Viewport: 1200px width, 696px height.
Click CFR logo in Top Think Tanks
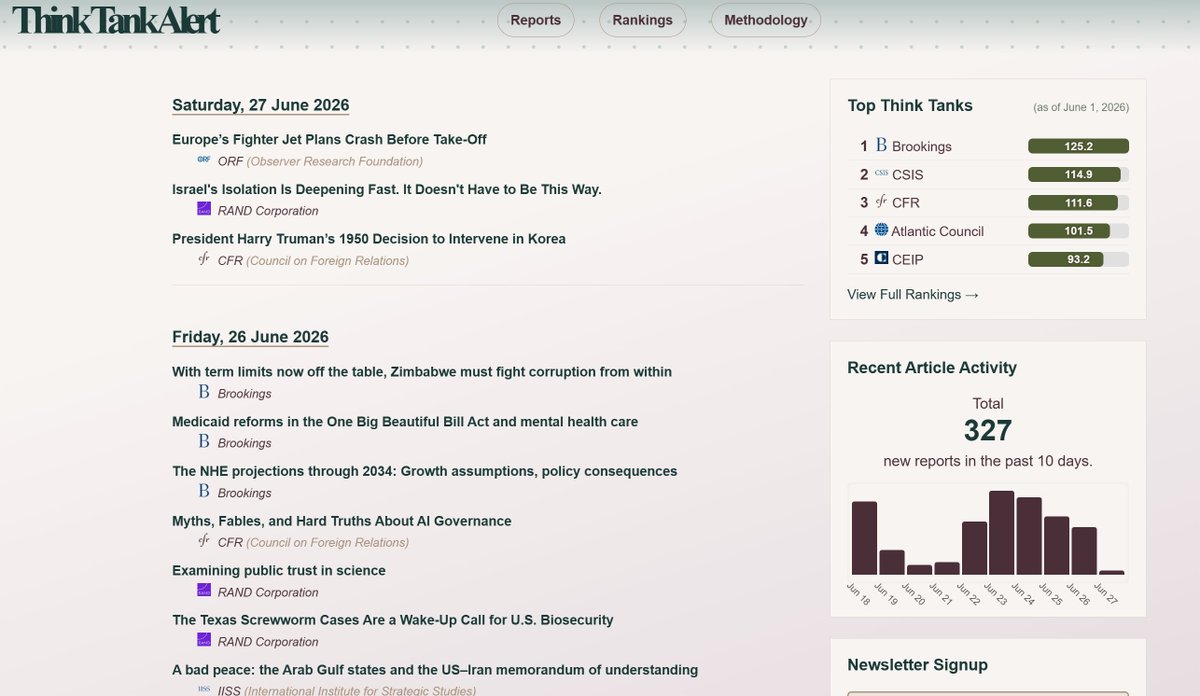pos(881,202)
